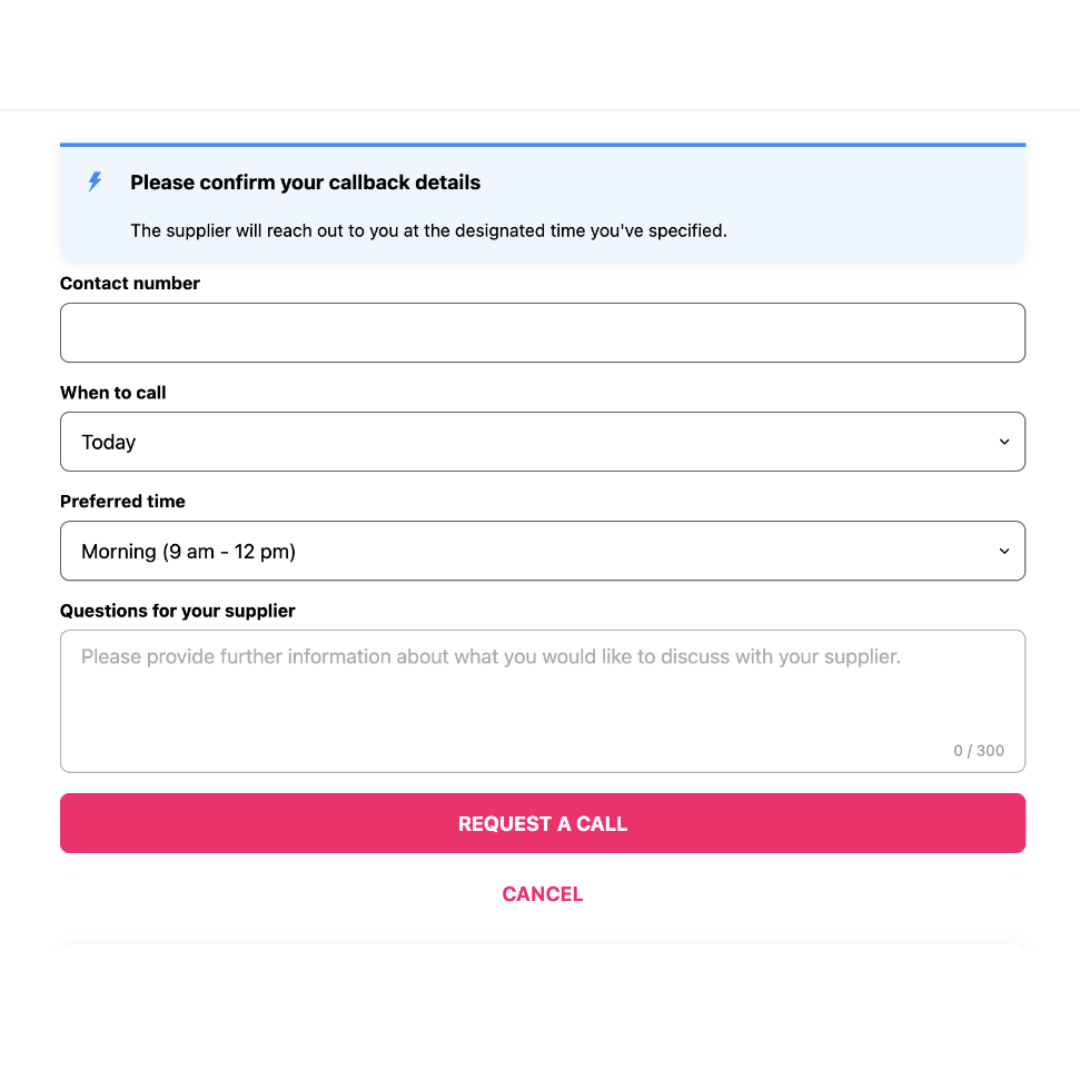
Task: Click the chevron on the When to call dropdown
Action: 1004,441
